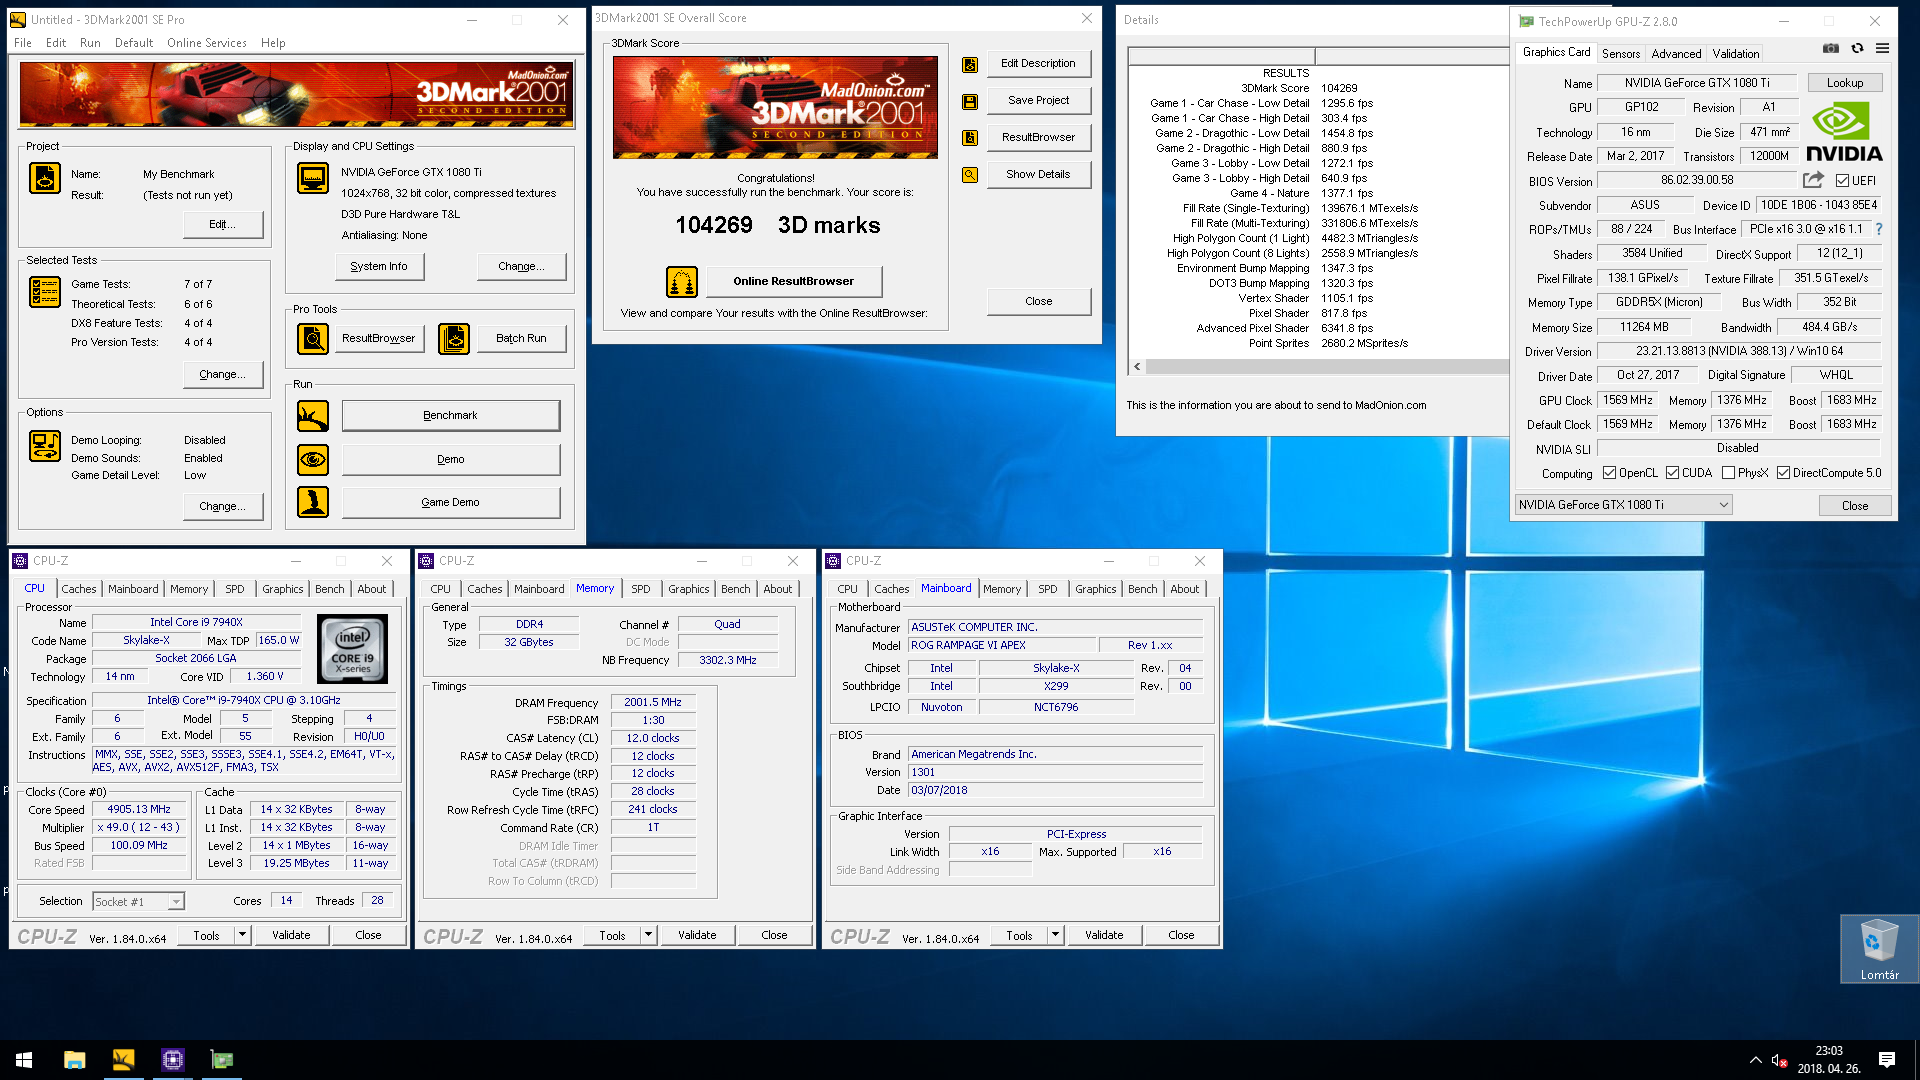
Task: Open Tools dropdown arrow in CPU-Z Mainboard window
Action: [x=1055, y=935]
